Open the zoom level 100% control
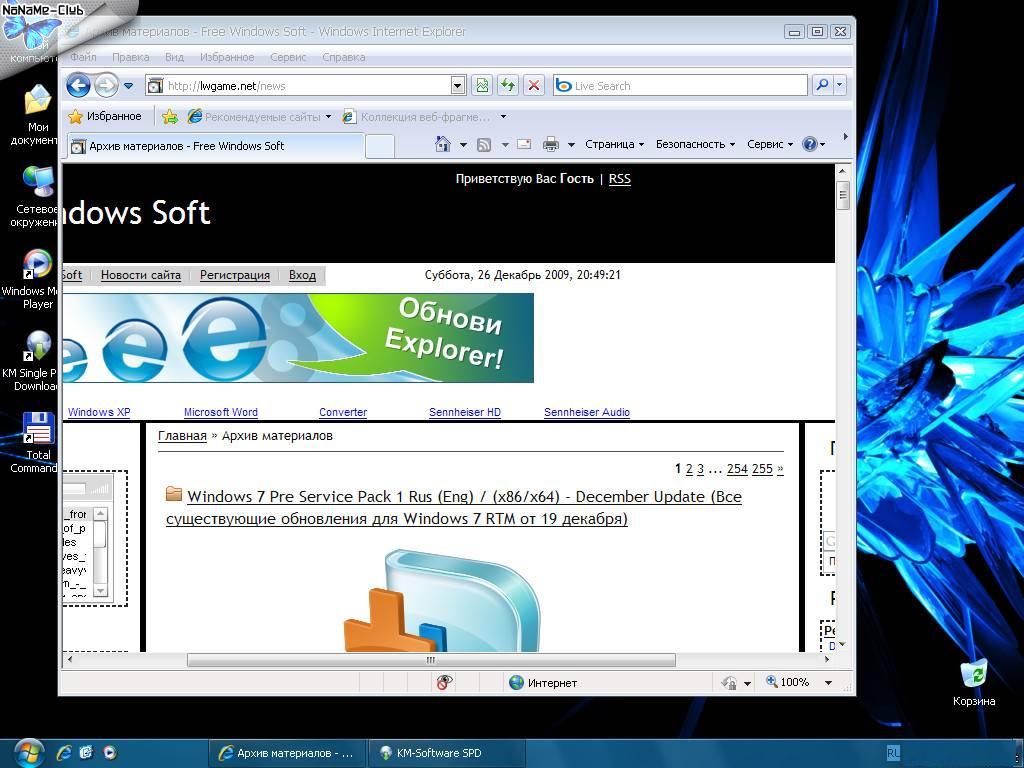 (x=799, y=682)
